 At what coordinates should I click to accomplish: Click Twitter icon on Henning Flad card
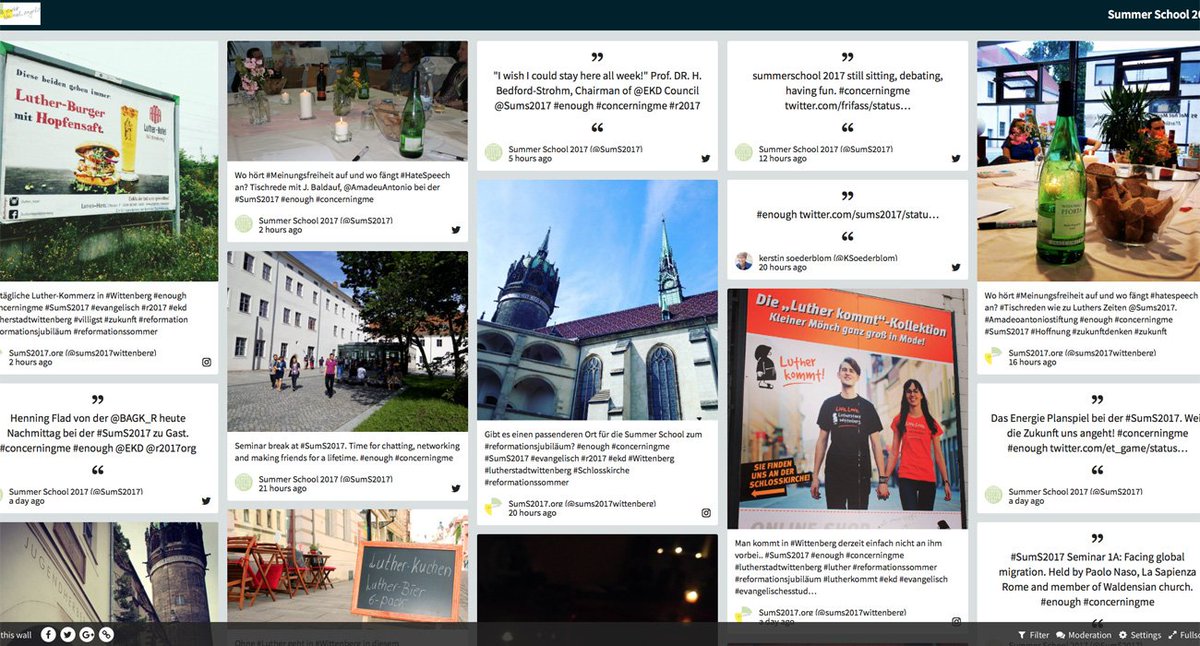(x=206, y=501)
